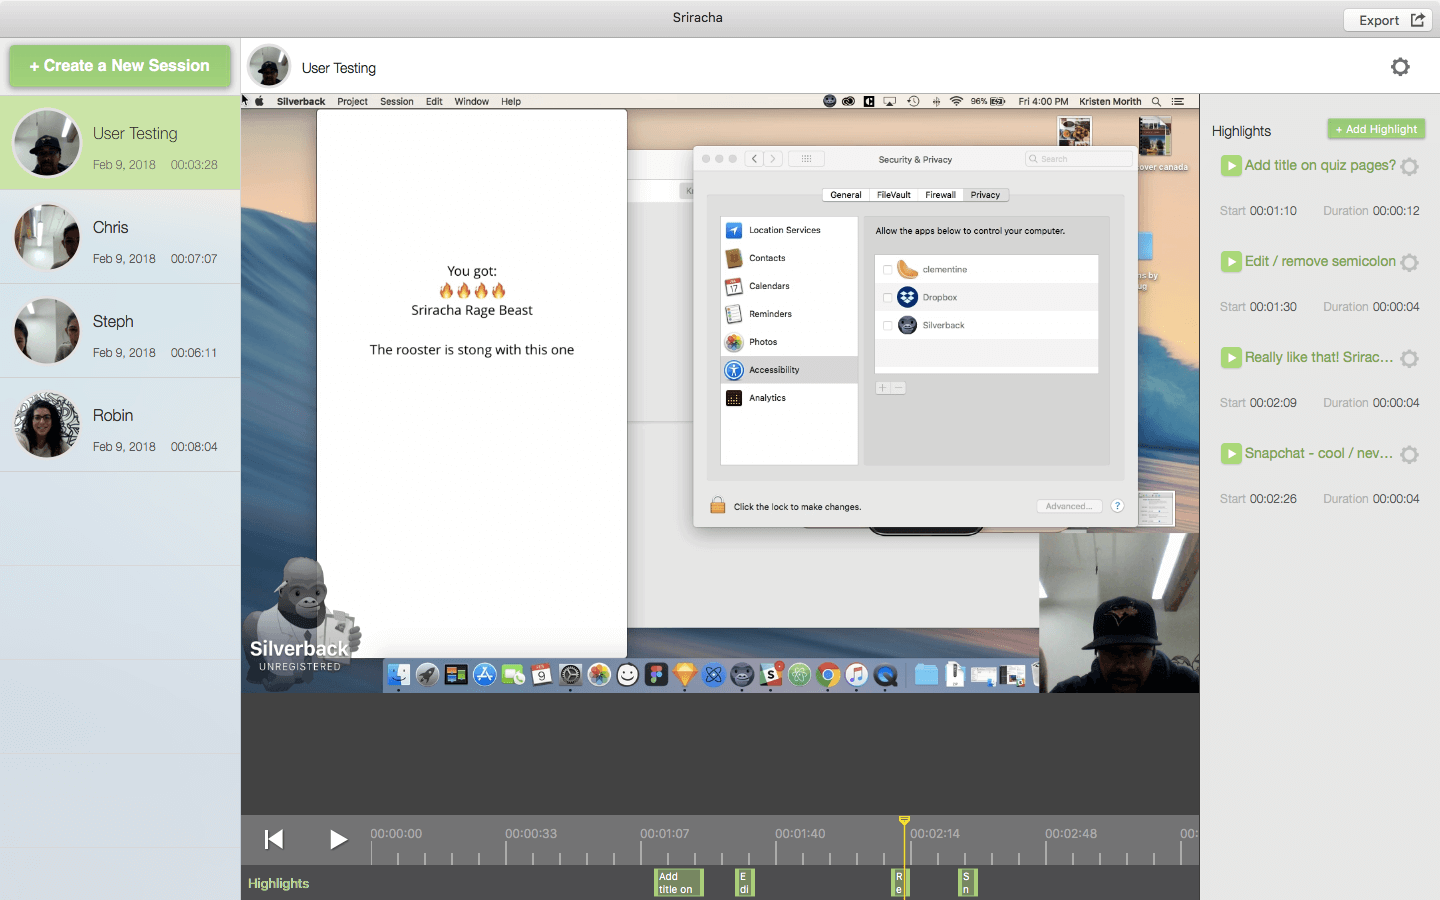Image resolution: width=1440 pixels, height=900 pixels.
Task: Click the yellow playhead on the timeline
Action: click(x=904, y=820)
